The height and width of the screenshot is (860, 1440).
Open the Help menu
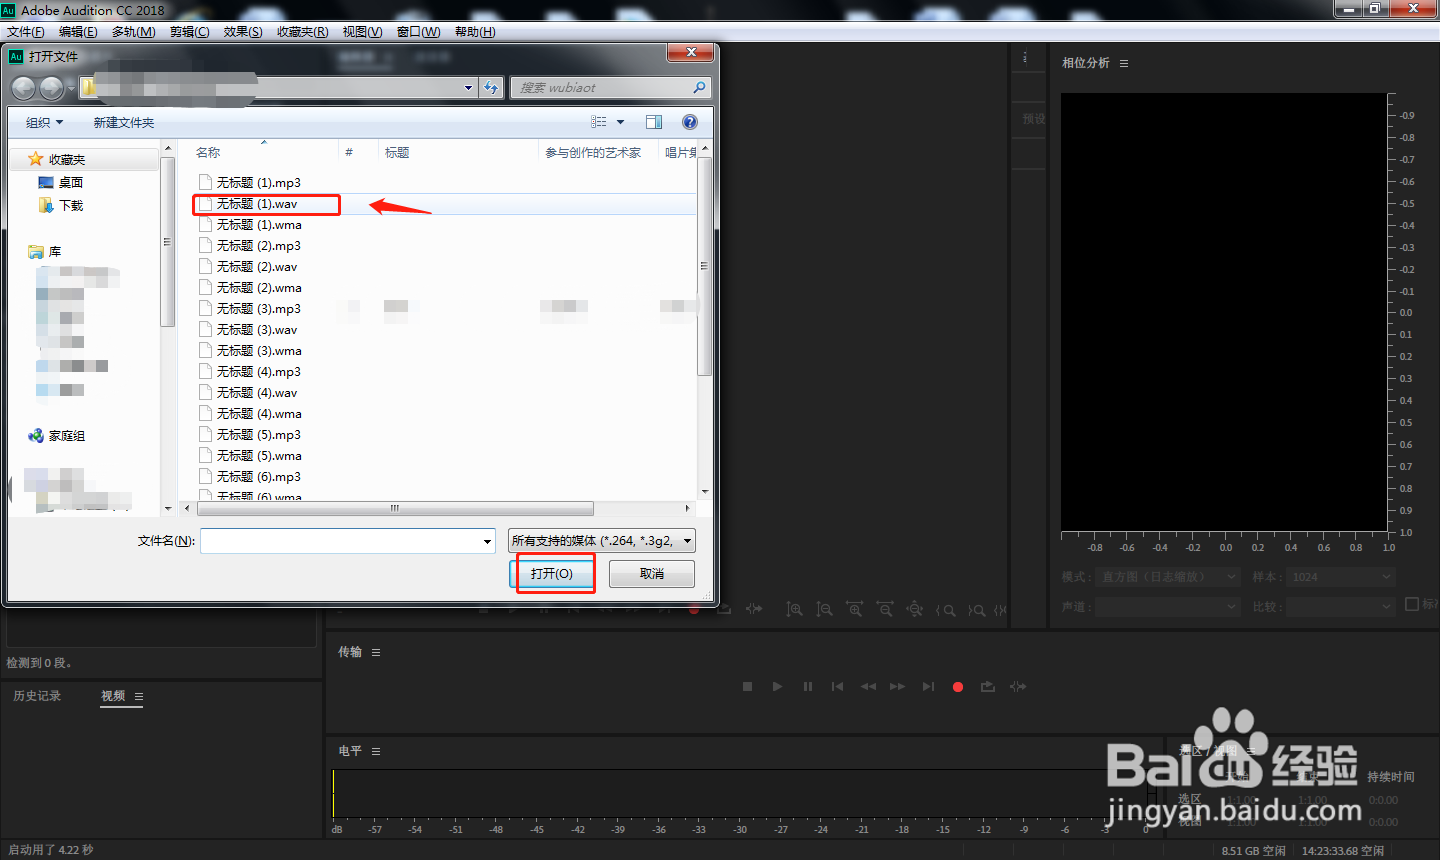click(475, 32)
